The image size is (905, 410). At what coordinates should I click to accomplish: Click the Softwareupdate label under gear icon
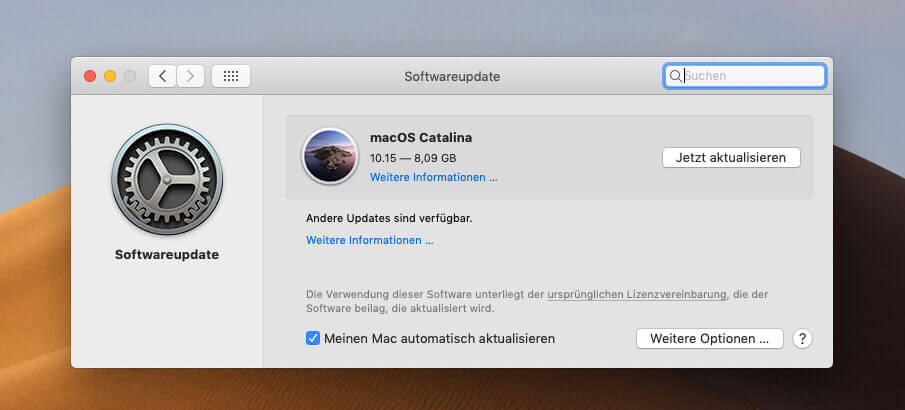click(x=167, y=255)
